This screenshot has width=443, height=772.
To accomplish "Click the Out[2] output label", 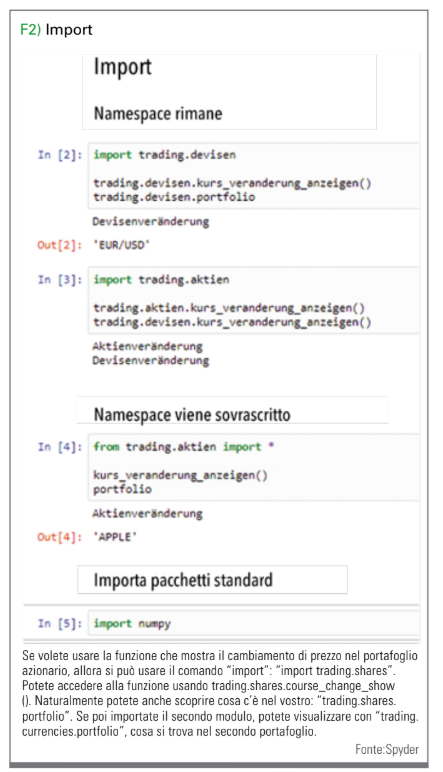I will [60, 245].
